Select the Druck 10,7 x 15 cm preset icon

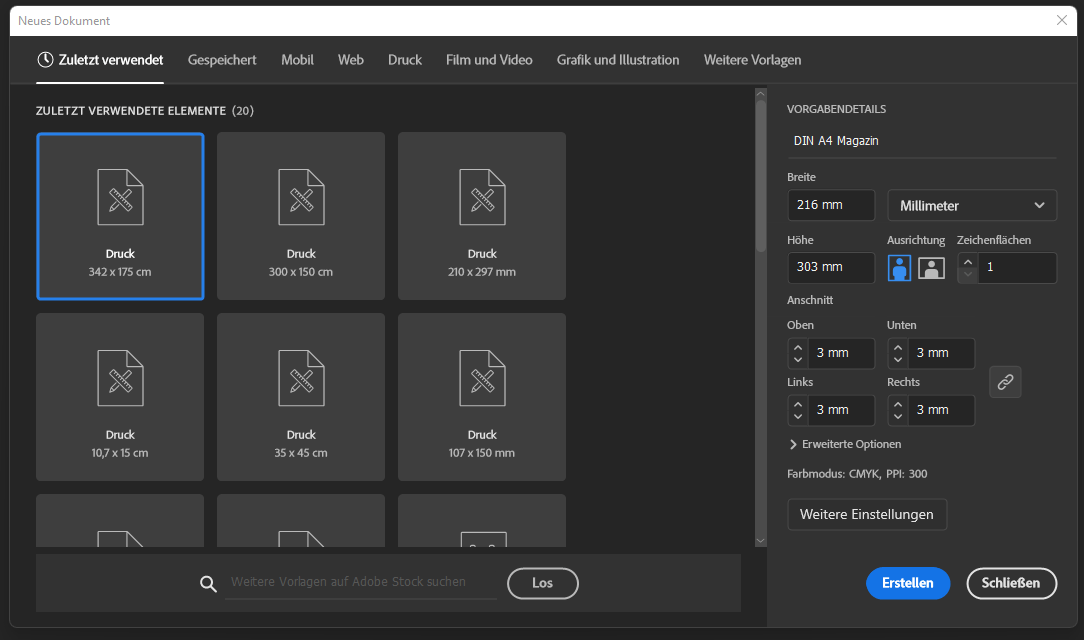pyautogui.click(x=120, y=378)
